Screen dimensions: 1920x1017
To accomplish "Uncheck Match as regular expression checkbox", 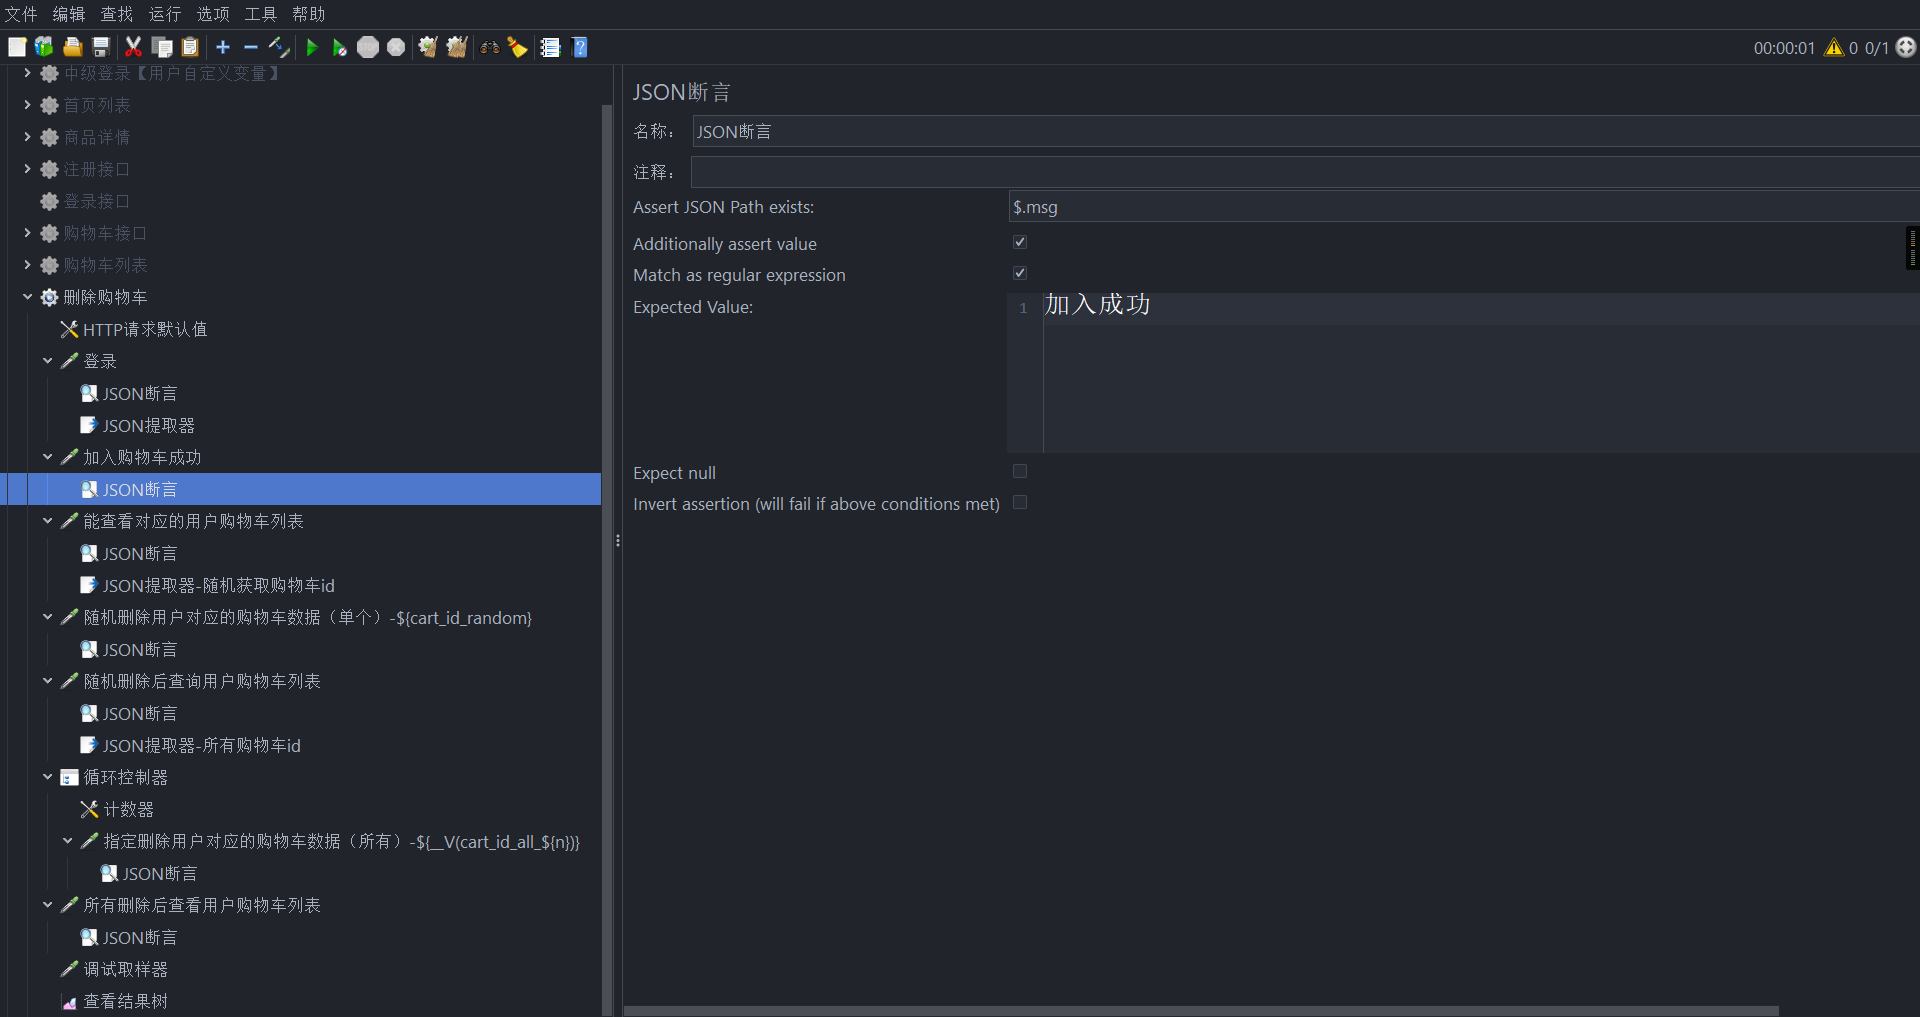I will click(1020, 273).
